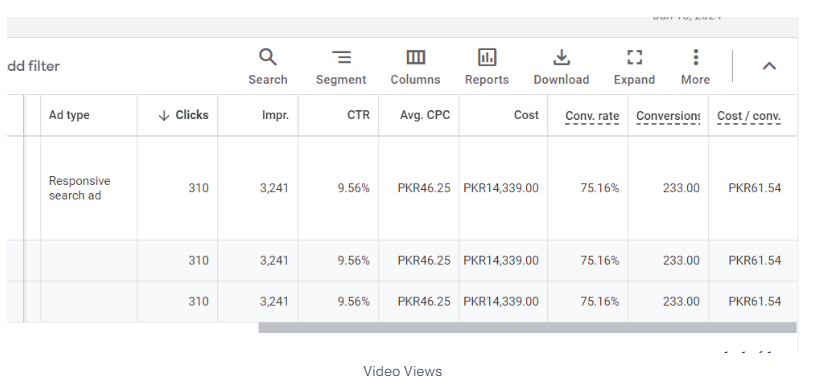Click the horizontal scrollbar under the table
824x390 pixels.
[528, 328]
